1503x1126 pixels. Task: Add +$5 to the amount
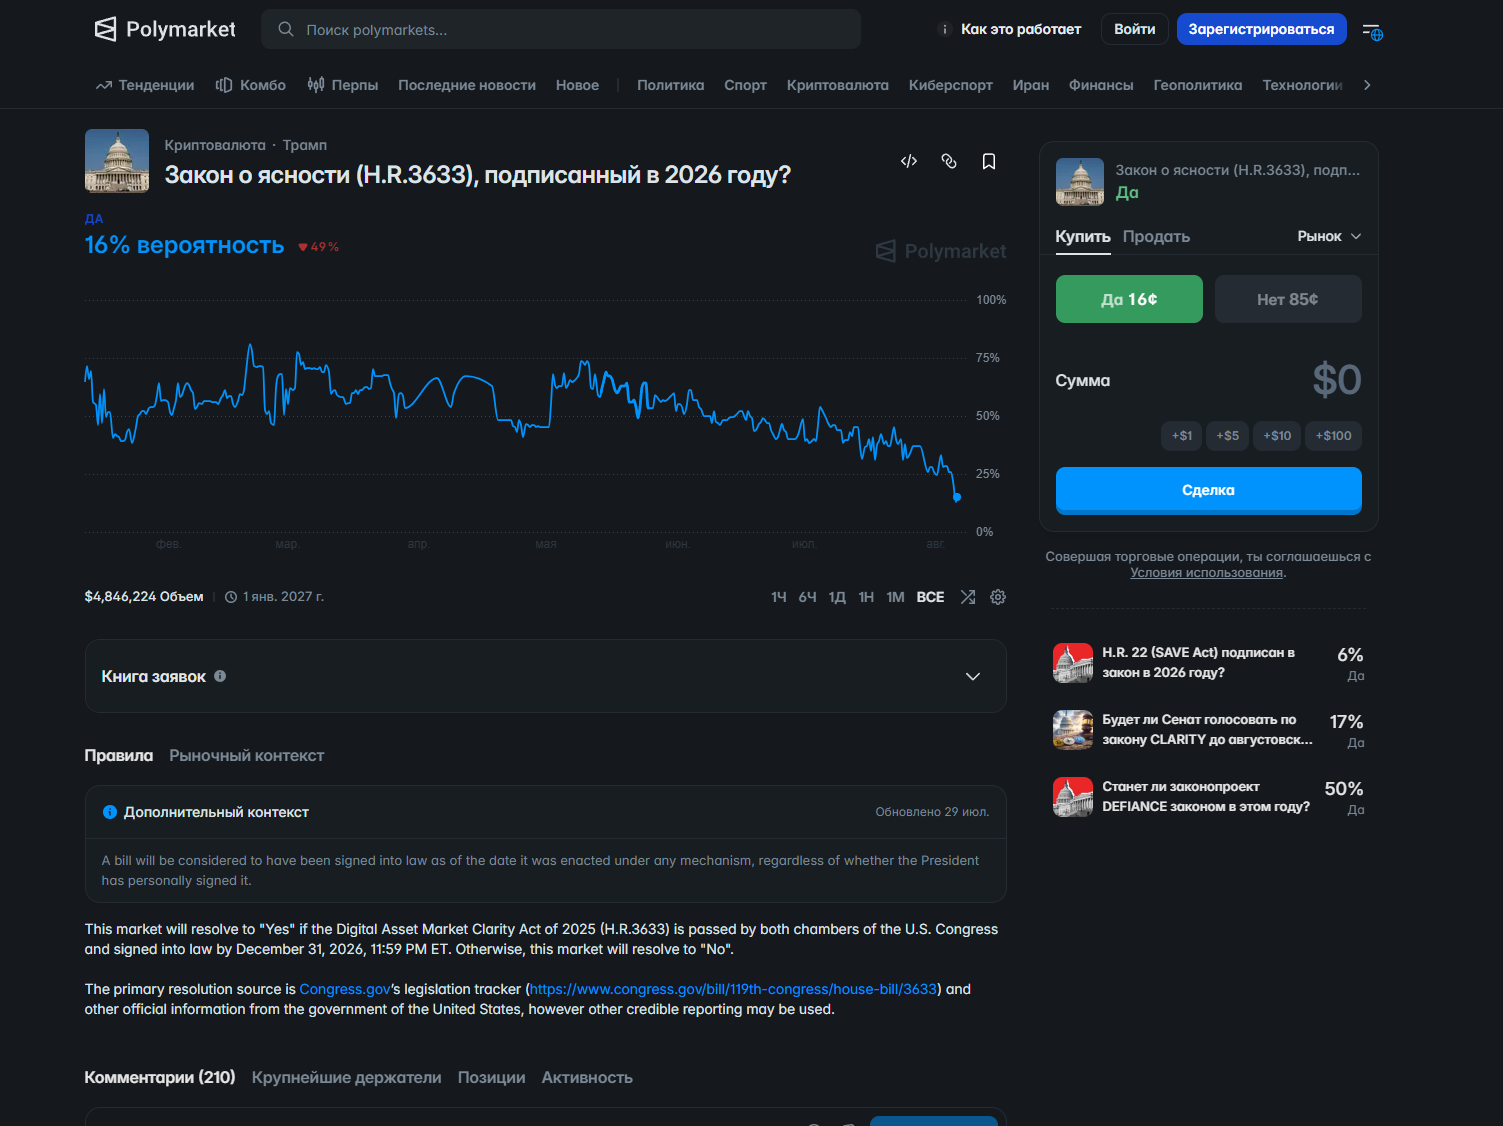[x=1227, y=436]
